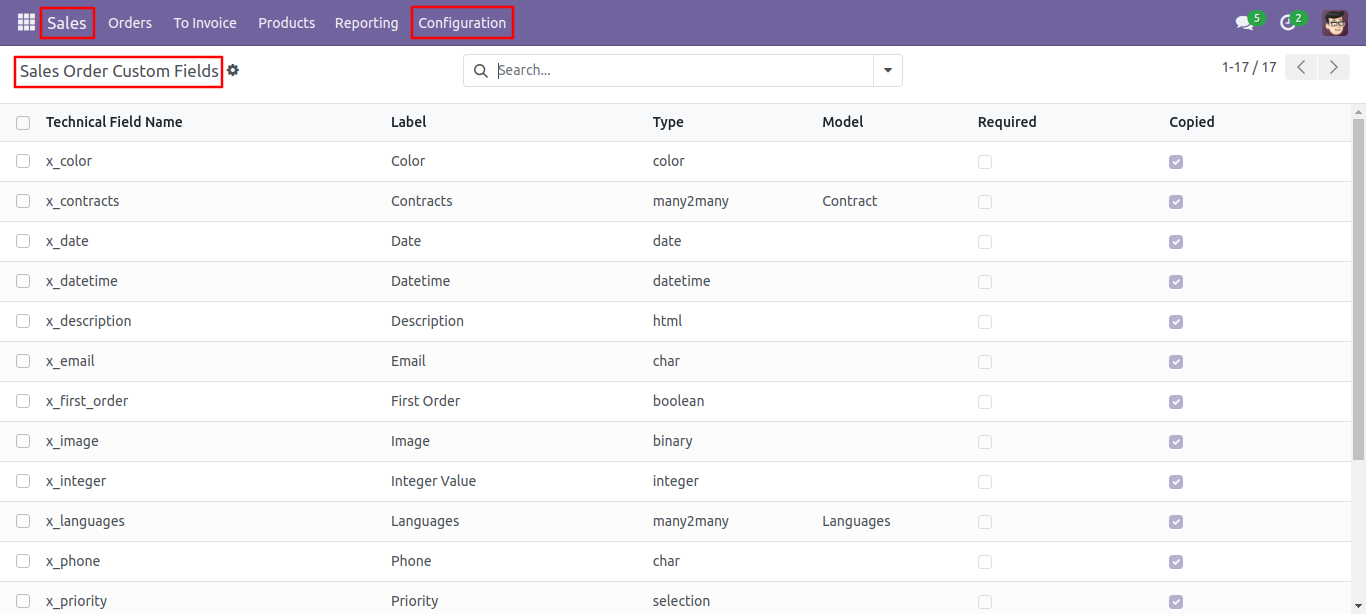Click the Contract model cell
This screenshot has height=614, width=1366.
pyautogui.click(x=850, y=201)
